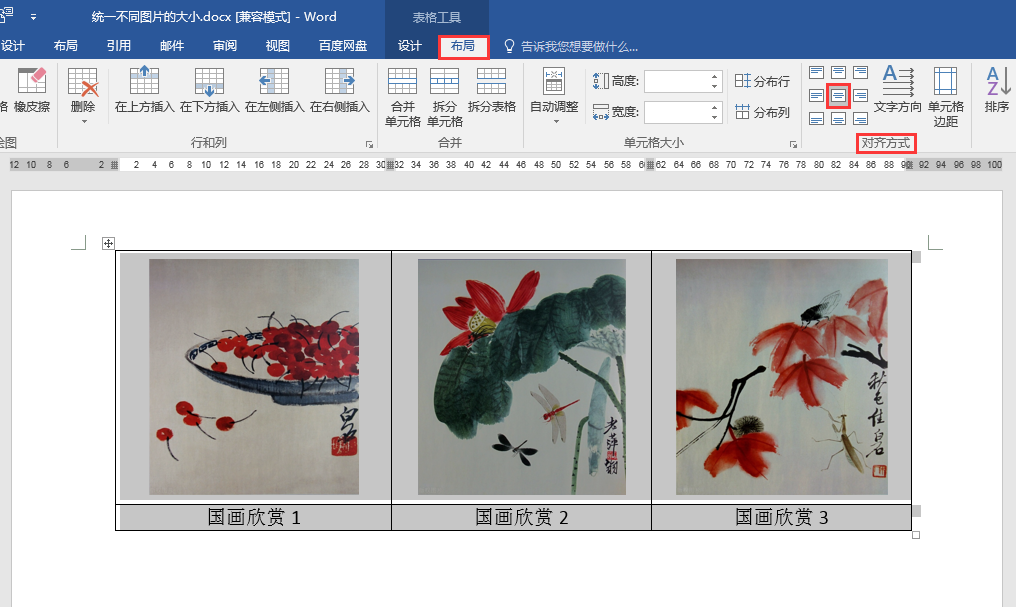Open the Baidu Netdisk (百度网盘) tab
The height and width of the screenshot is (607, 1016).
[x=343, y=46]
